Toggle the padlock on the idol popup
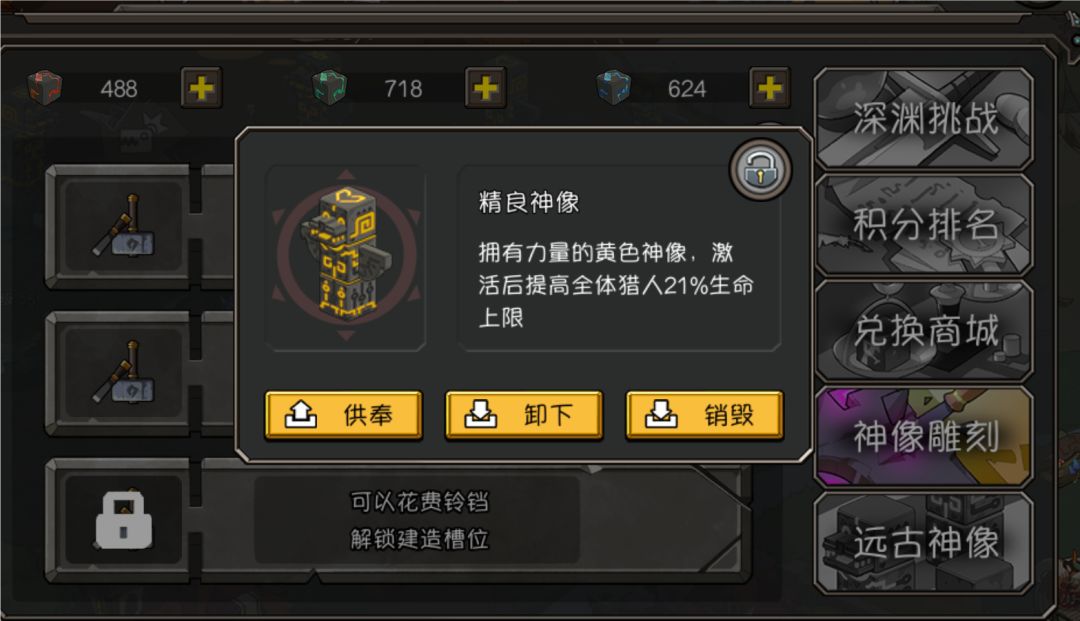1080x621 pixels. pyautogui.click(x=760, y=169)
